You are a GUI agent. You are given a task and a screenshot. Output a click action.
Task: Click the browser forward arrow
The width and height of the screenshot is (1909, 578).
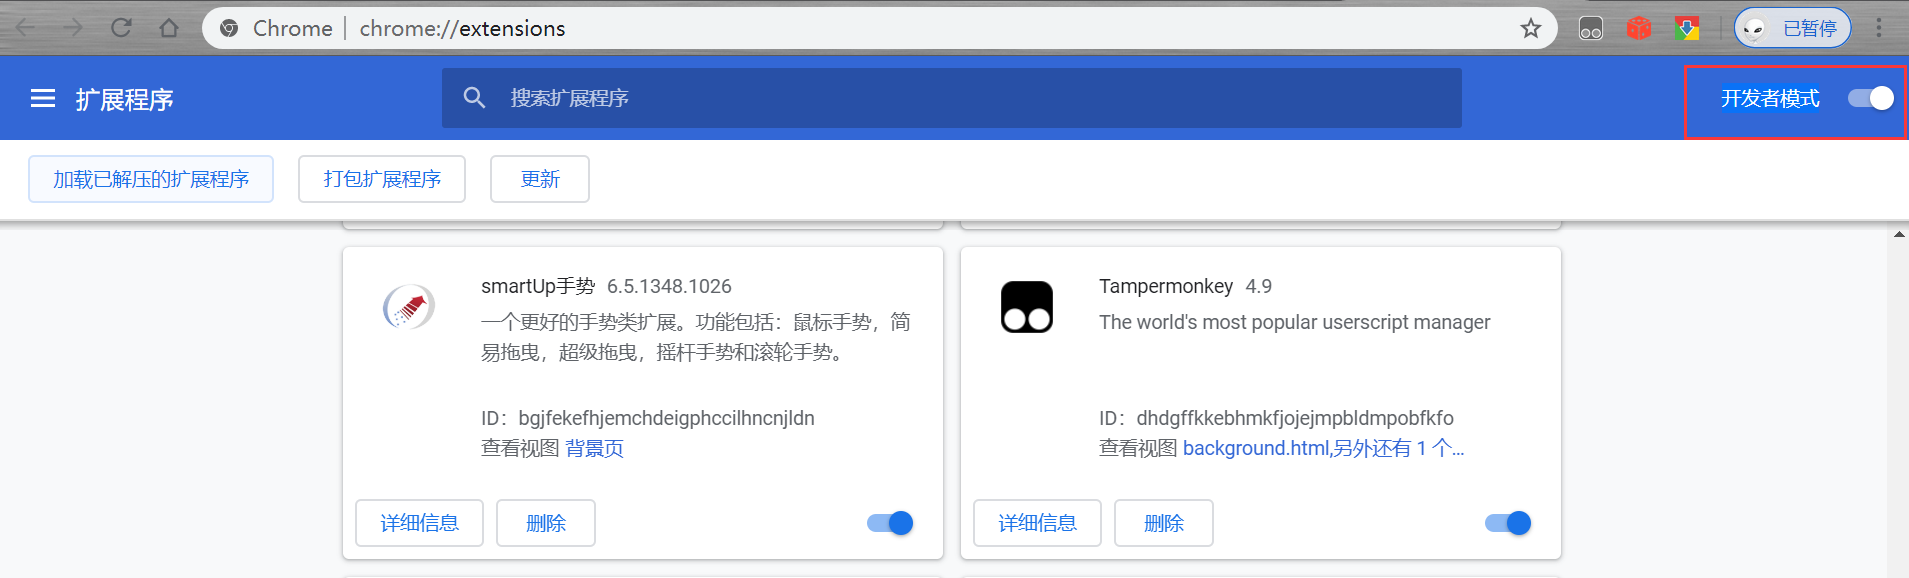click(x=73, y=28)
